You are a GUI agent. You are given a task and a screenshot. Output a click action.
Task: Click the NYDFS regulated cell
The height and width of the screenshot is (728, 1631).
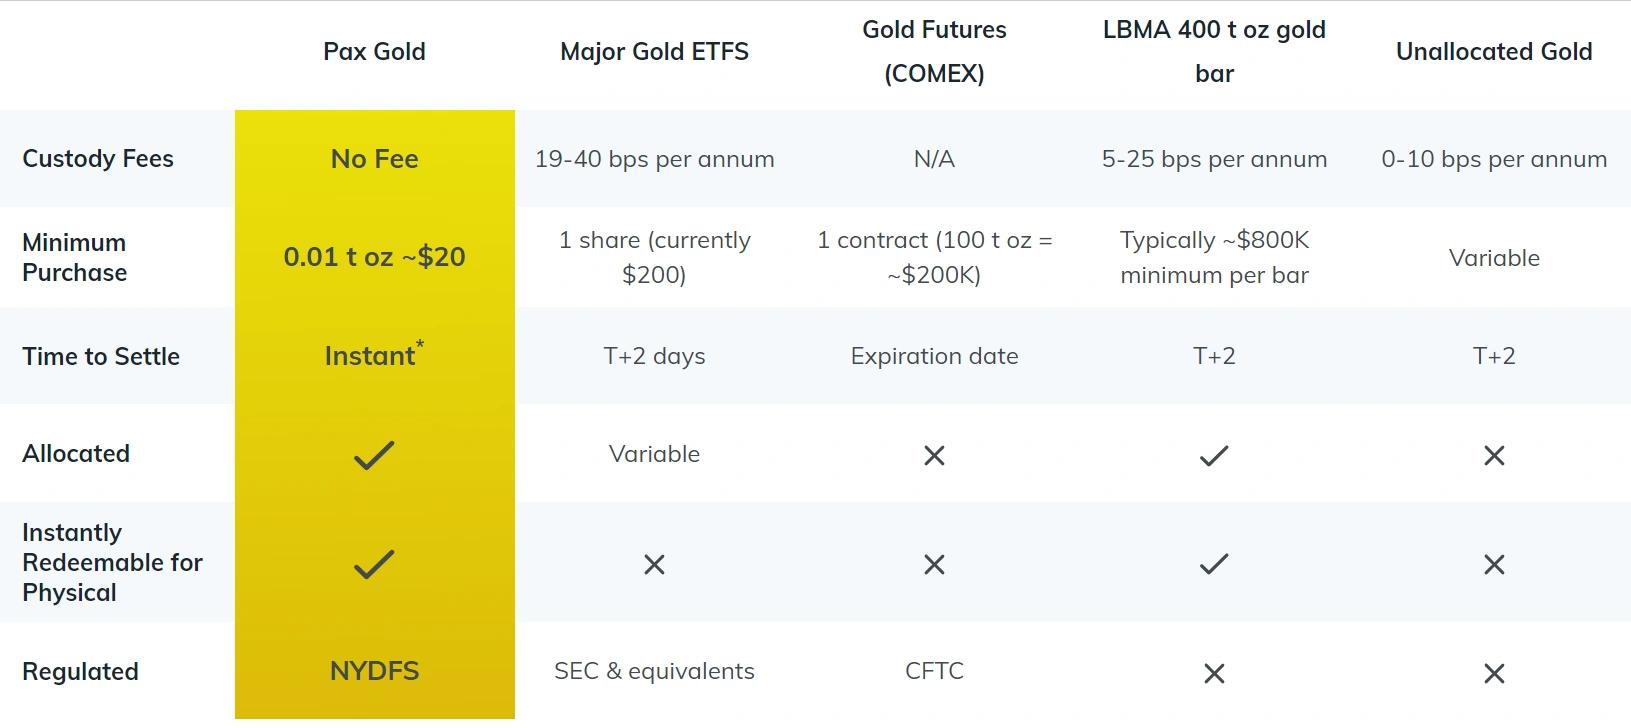point(374,671)
